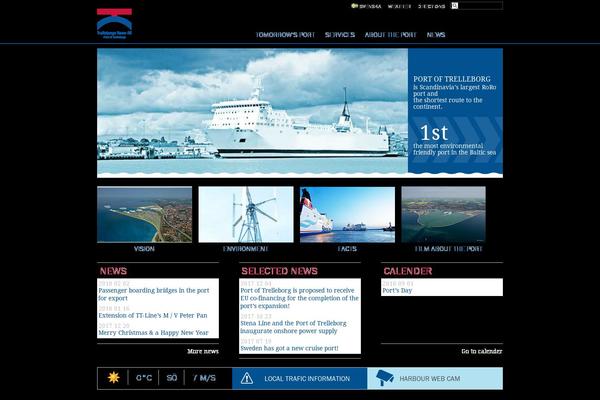Viewport: 600px width, 400px height.
Task: Click inside the search input field
Action: pos(480,5)
